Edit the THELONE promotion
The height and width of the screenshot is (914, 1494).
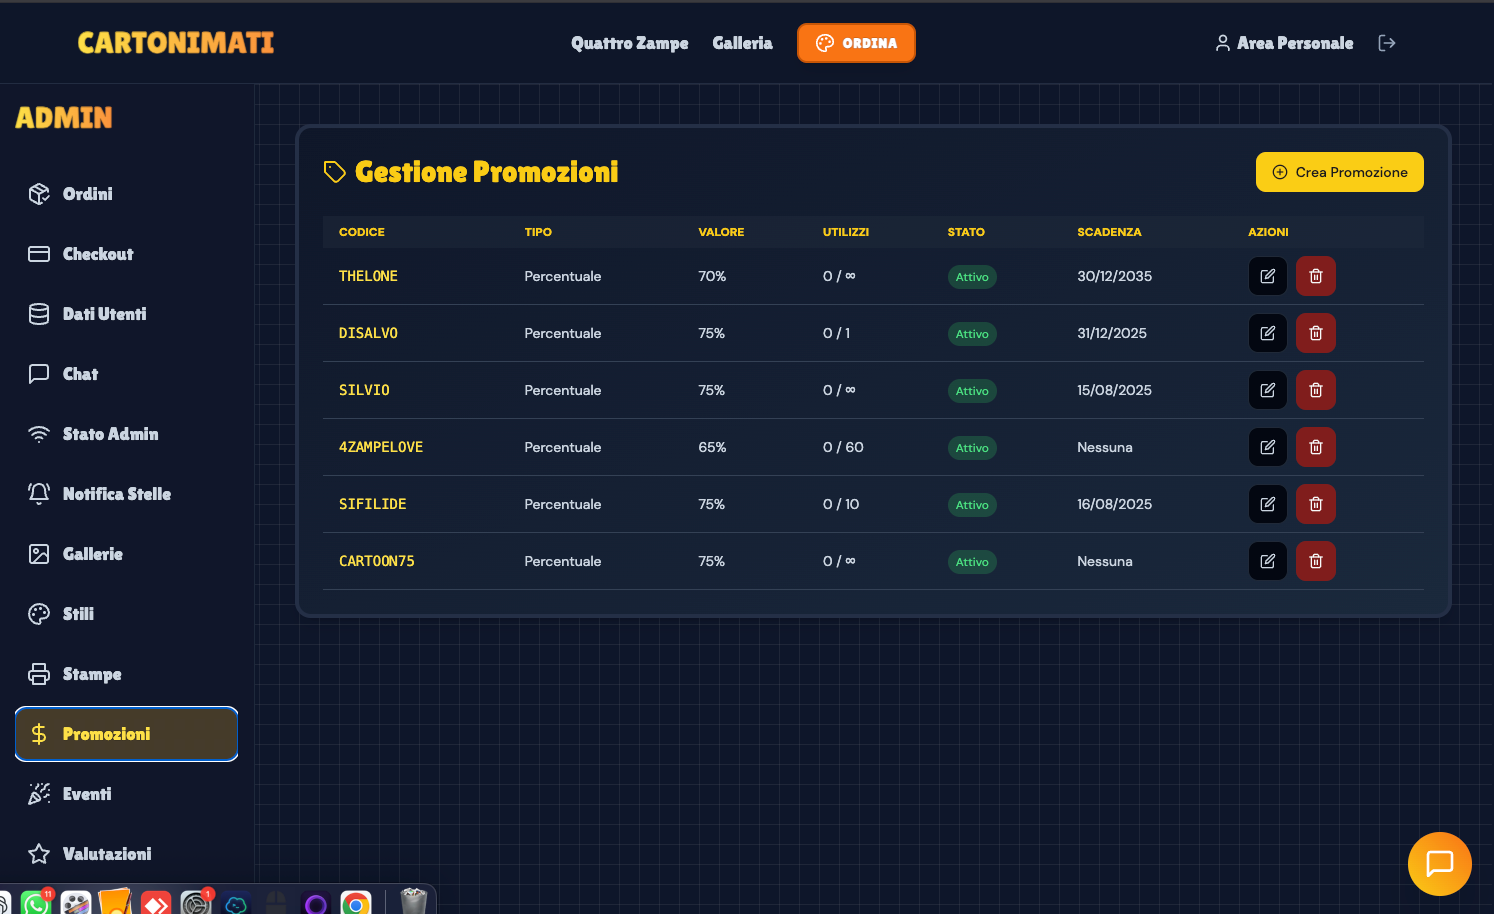pos(1267,276)
